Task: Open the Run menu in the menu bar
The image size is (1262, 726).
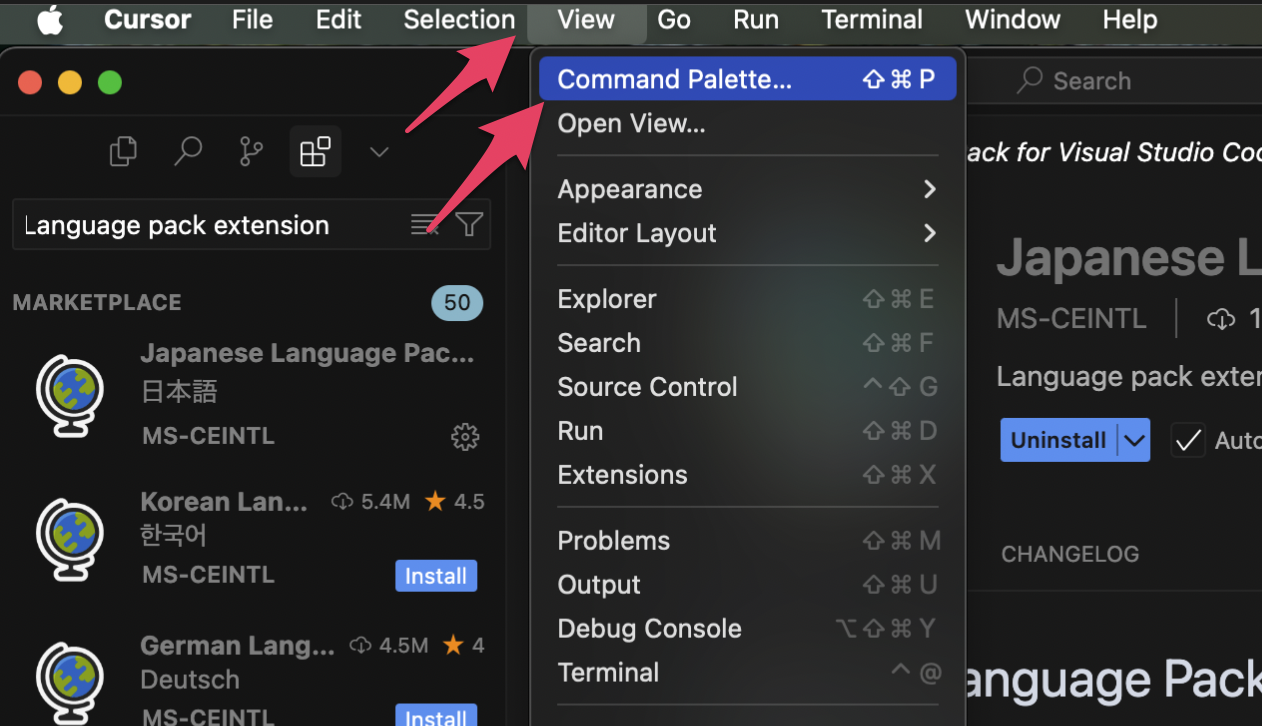Action: click(x=756, y=20)
